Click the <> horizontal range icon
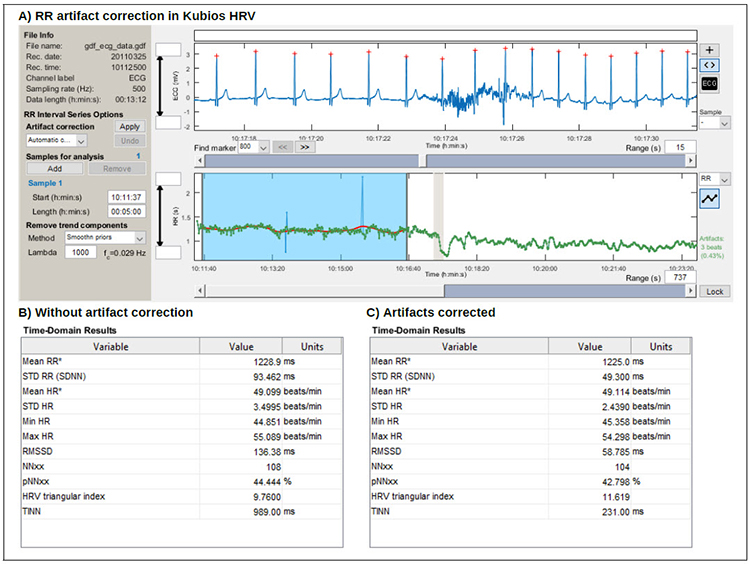 pos(709,65)
